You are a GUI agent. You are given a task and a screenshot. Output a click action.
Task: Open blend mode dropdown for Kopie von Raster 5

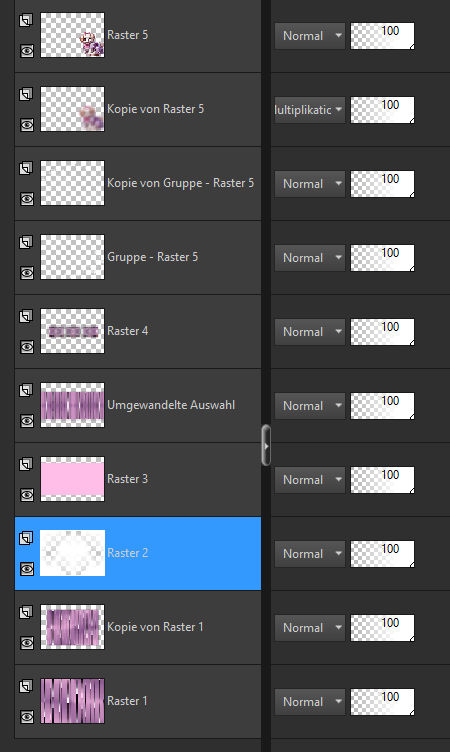[x=309, y=110]
